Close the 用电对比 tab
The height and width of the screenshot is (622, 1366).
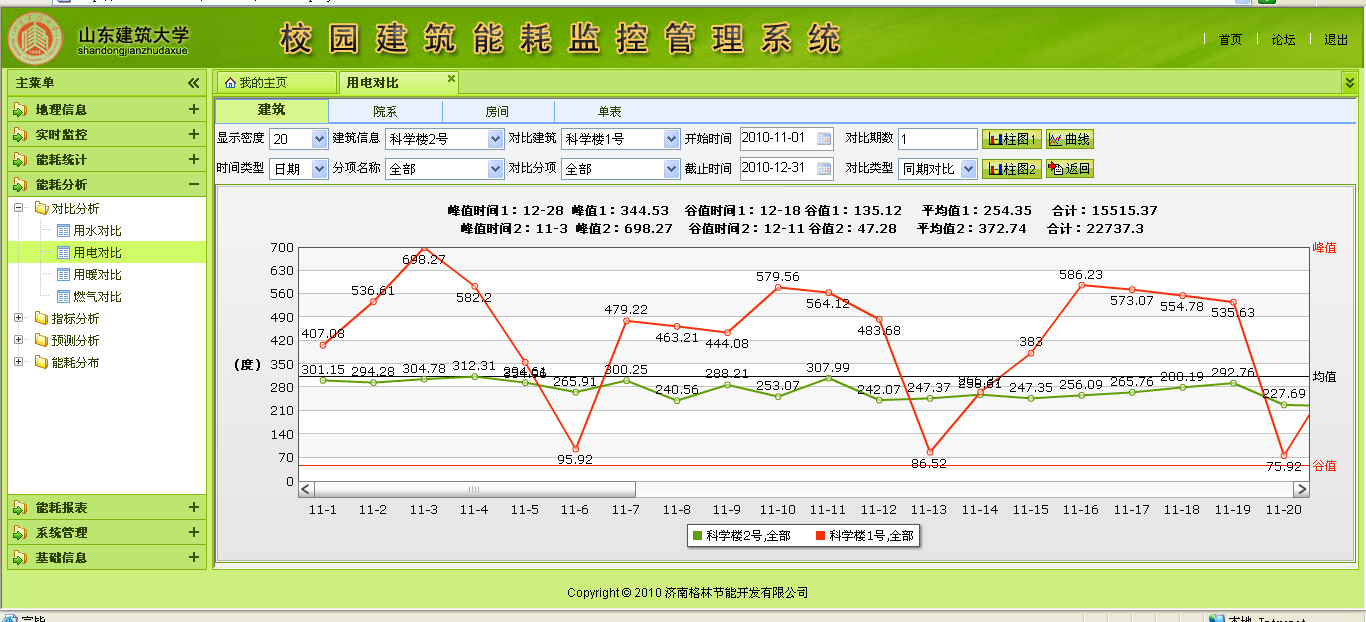point(451,78)
